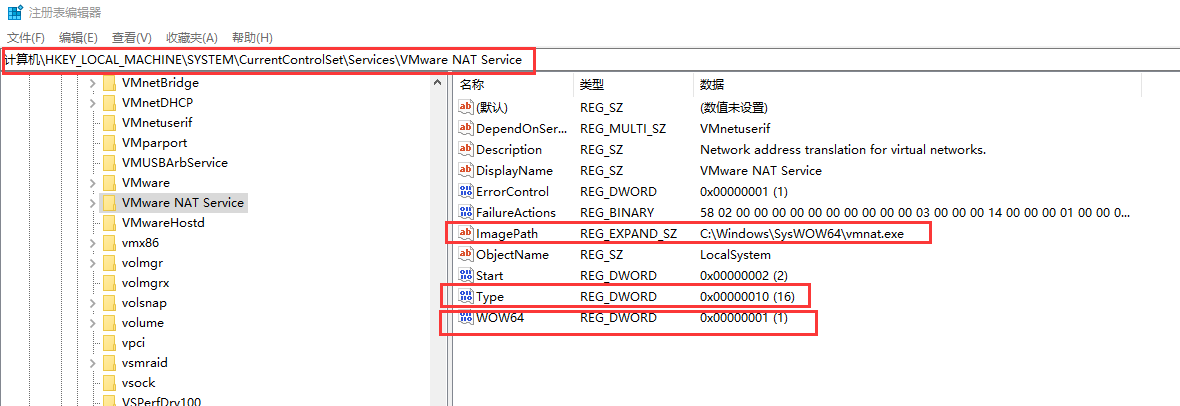Screen dimensions: 1180x406
Task: Select the Description value string icon
Action: click(x=466, y=150)
